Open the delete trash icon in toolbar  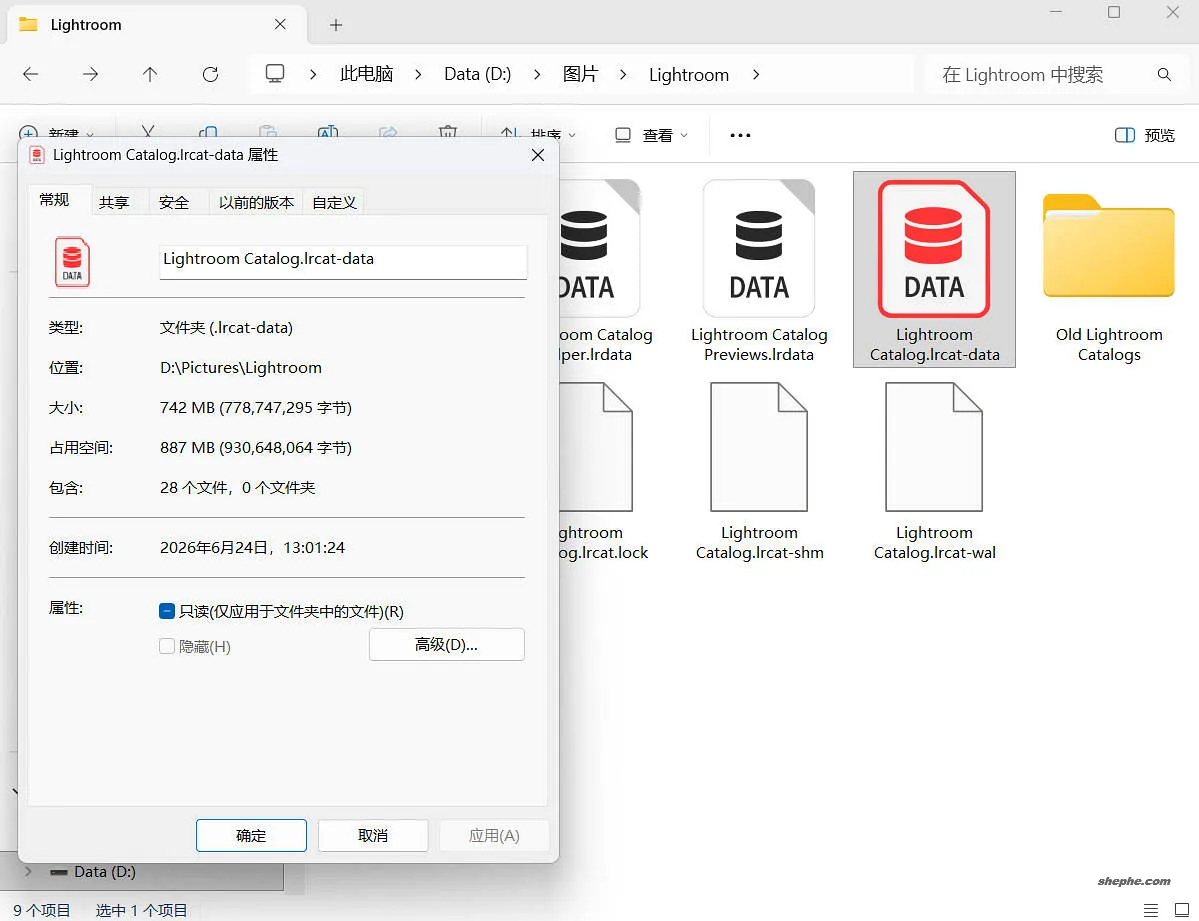tap(448, 132)
